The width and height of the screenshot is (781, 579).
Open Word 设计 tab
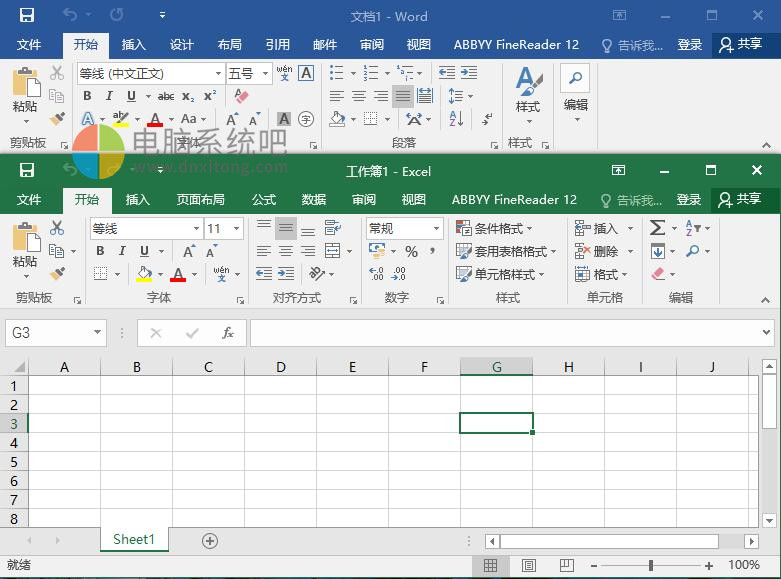[x=181, y=45]
